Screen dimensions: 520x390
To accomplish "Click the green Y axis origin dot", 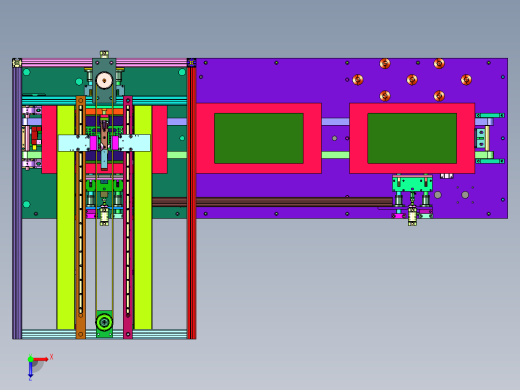I will pyautogui.click(x=30, y=359).
